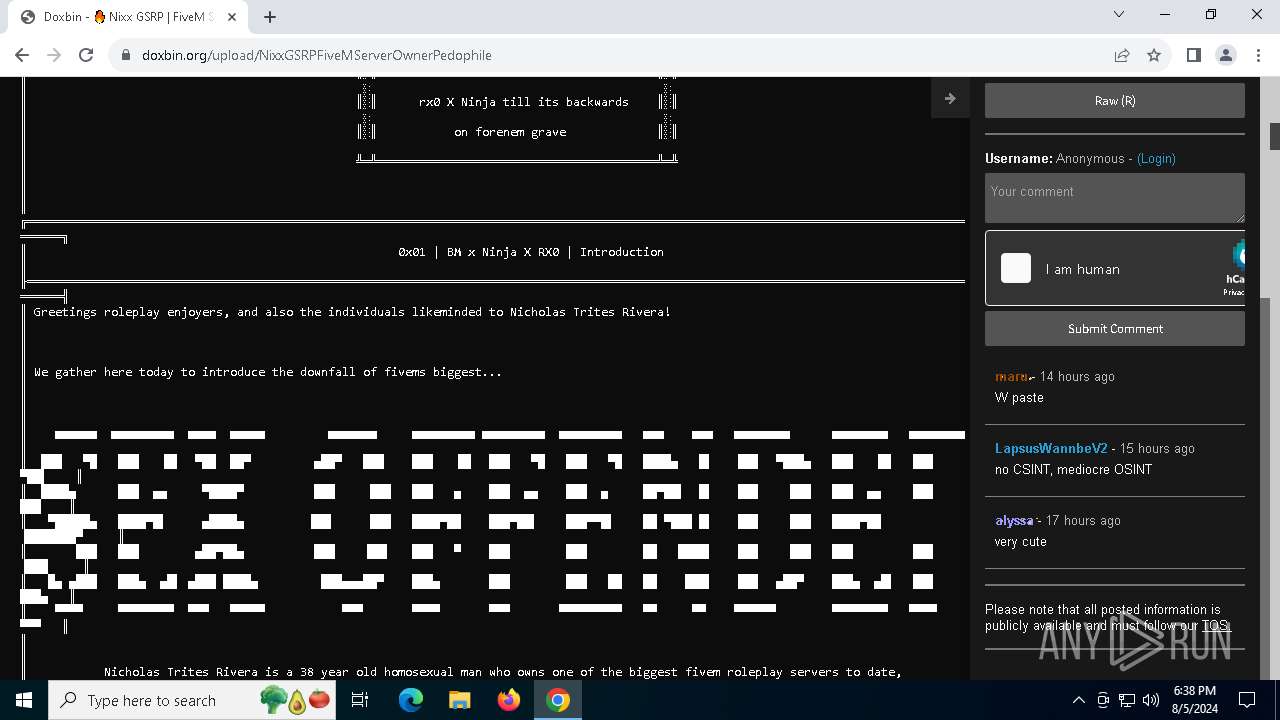1280x720 pixels.
Task: Open LapsusWannbeV2's profile
Action: click(x=1051, y=448)
